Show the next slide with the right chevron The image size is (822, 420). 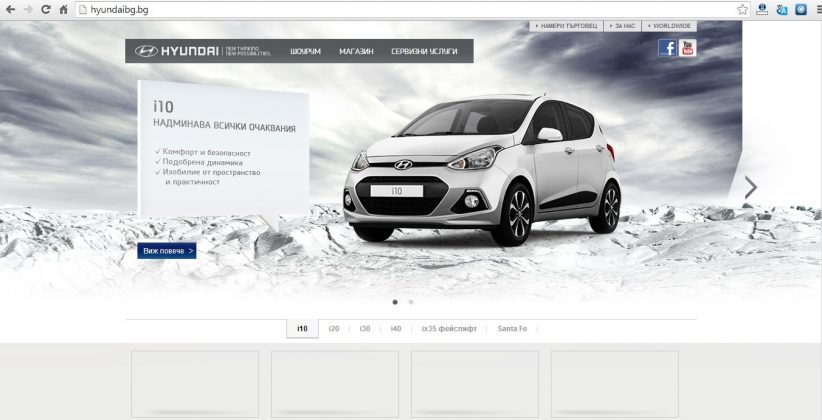tap(751, 187)
